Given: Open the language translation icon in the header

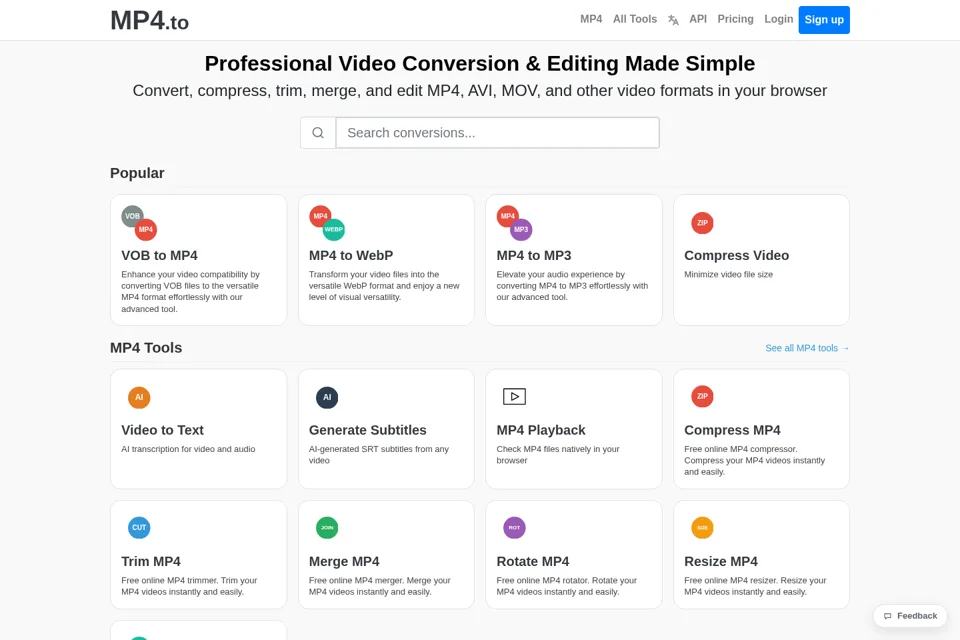Looking at the screenshot, I should pos(673,20).
